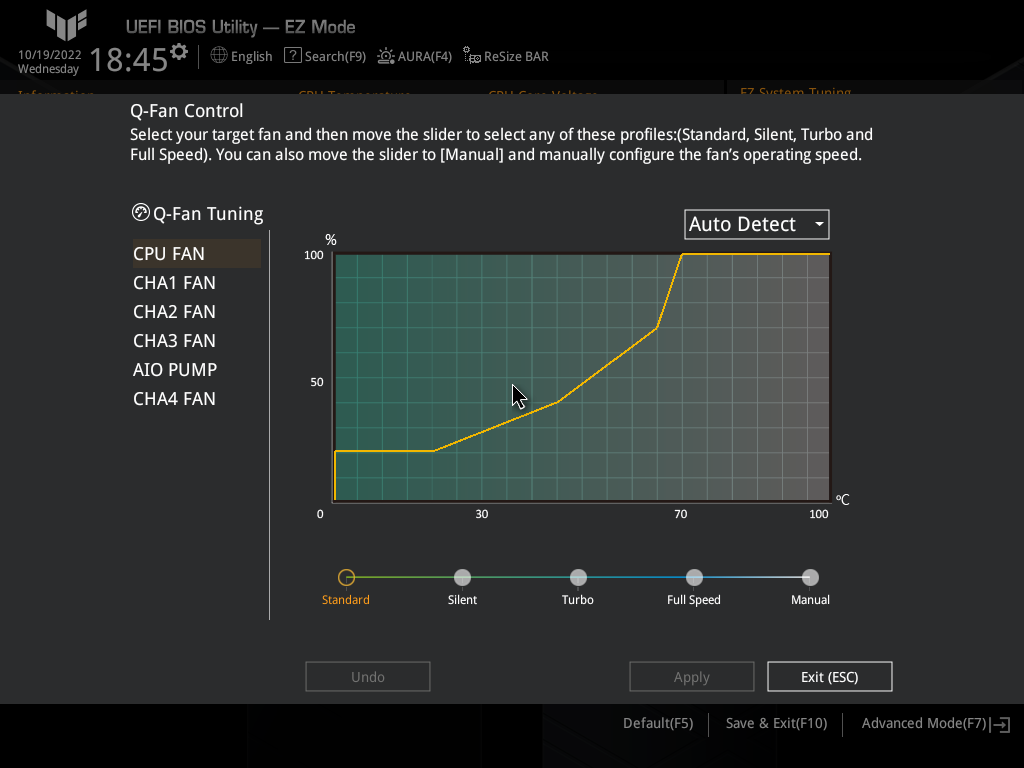1024x768 pixels.
Task: Open BIOS search with the Search(F9) icon
Action: 293,56
